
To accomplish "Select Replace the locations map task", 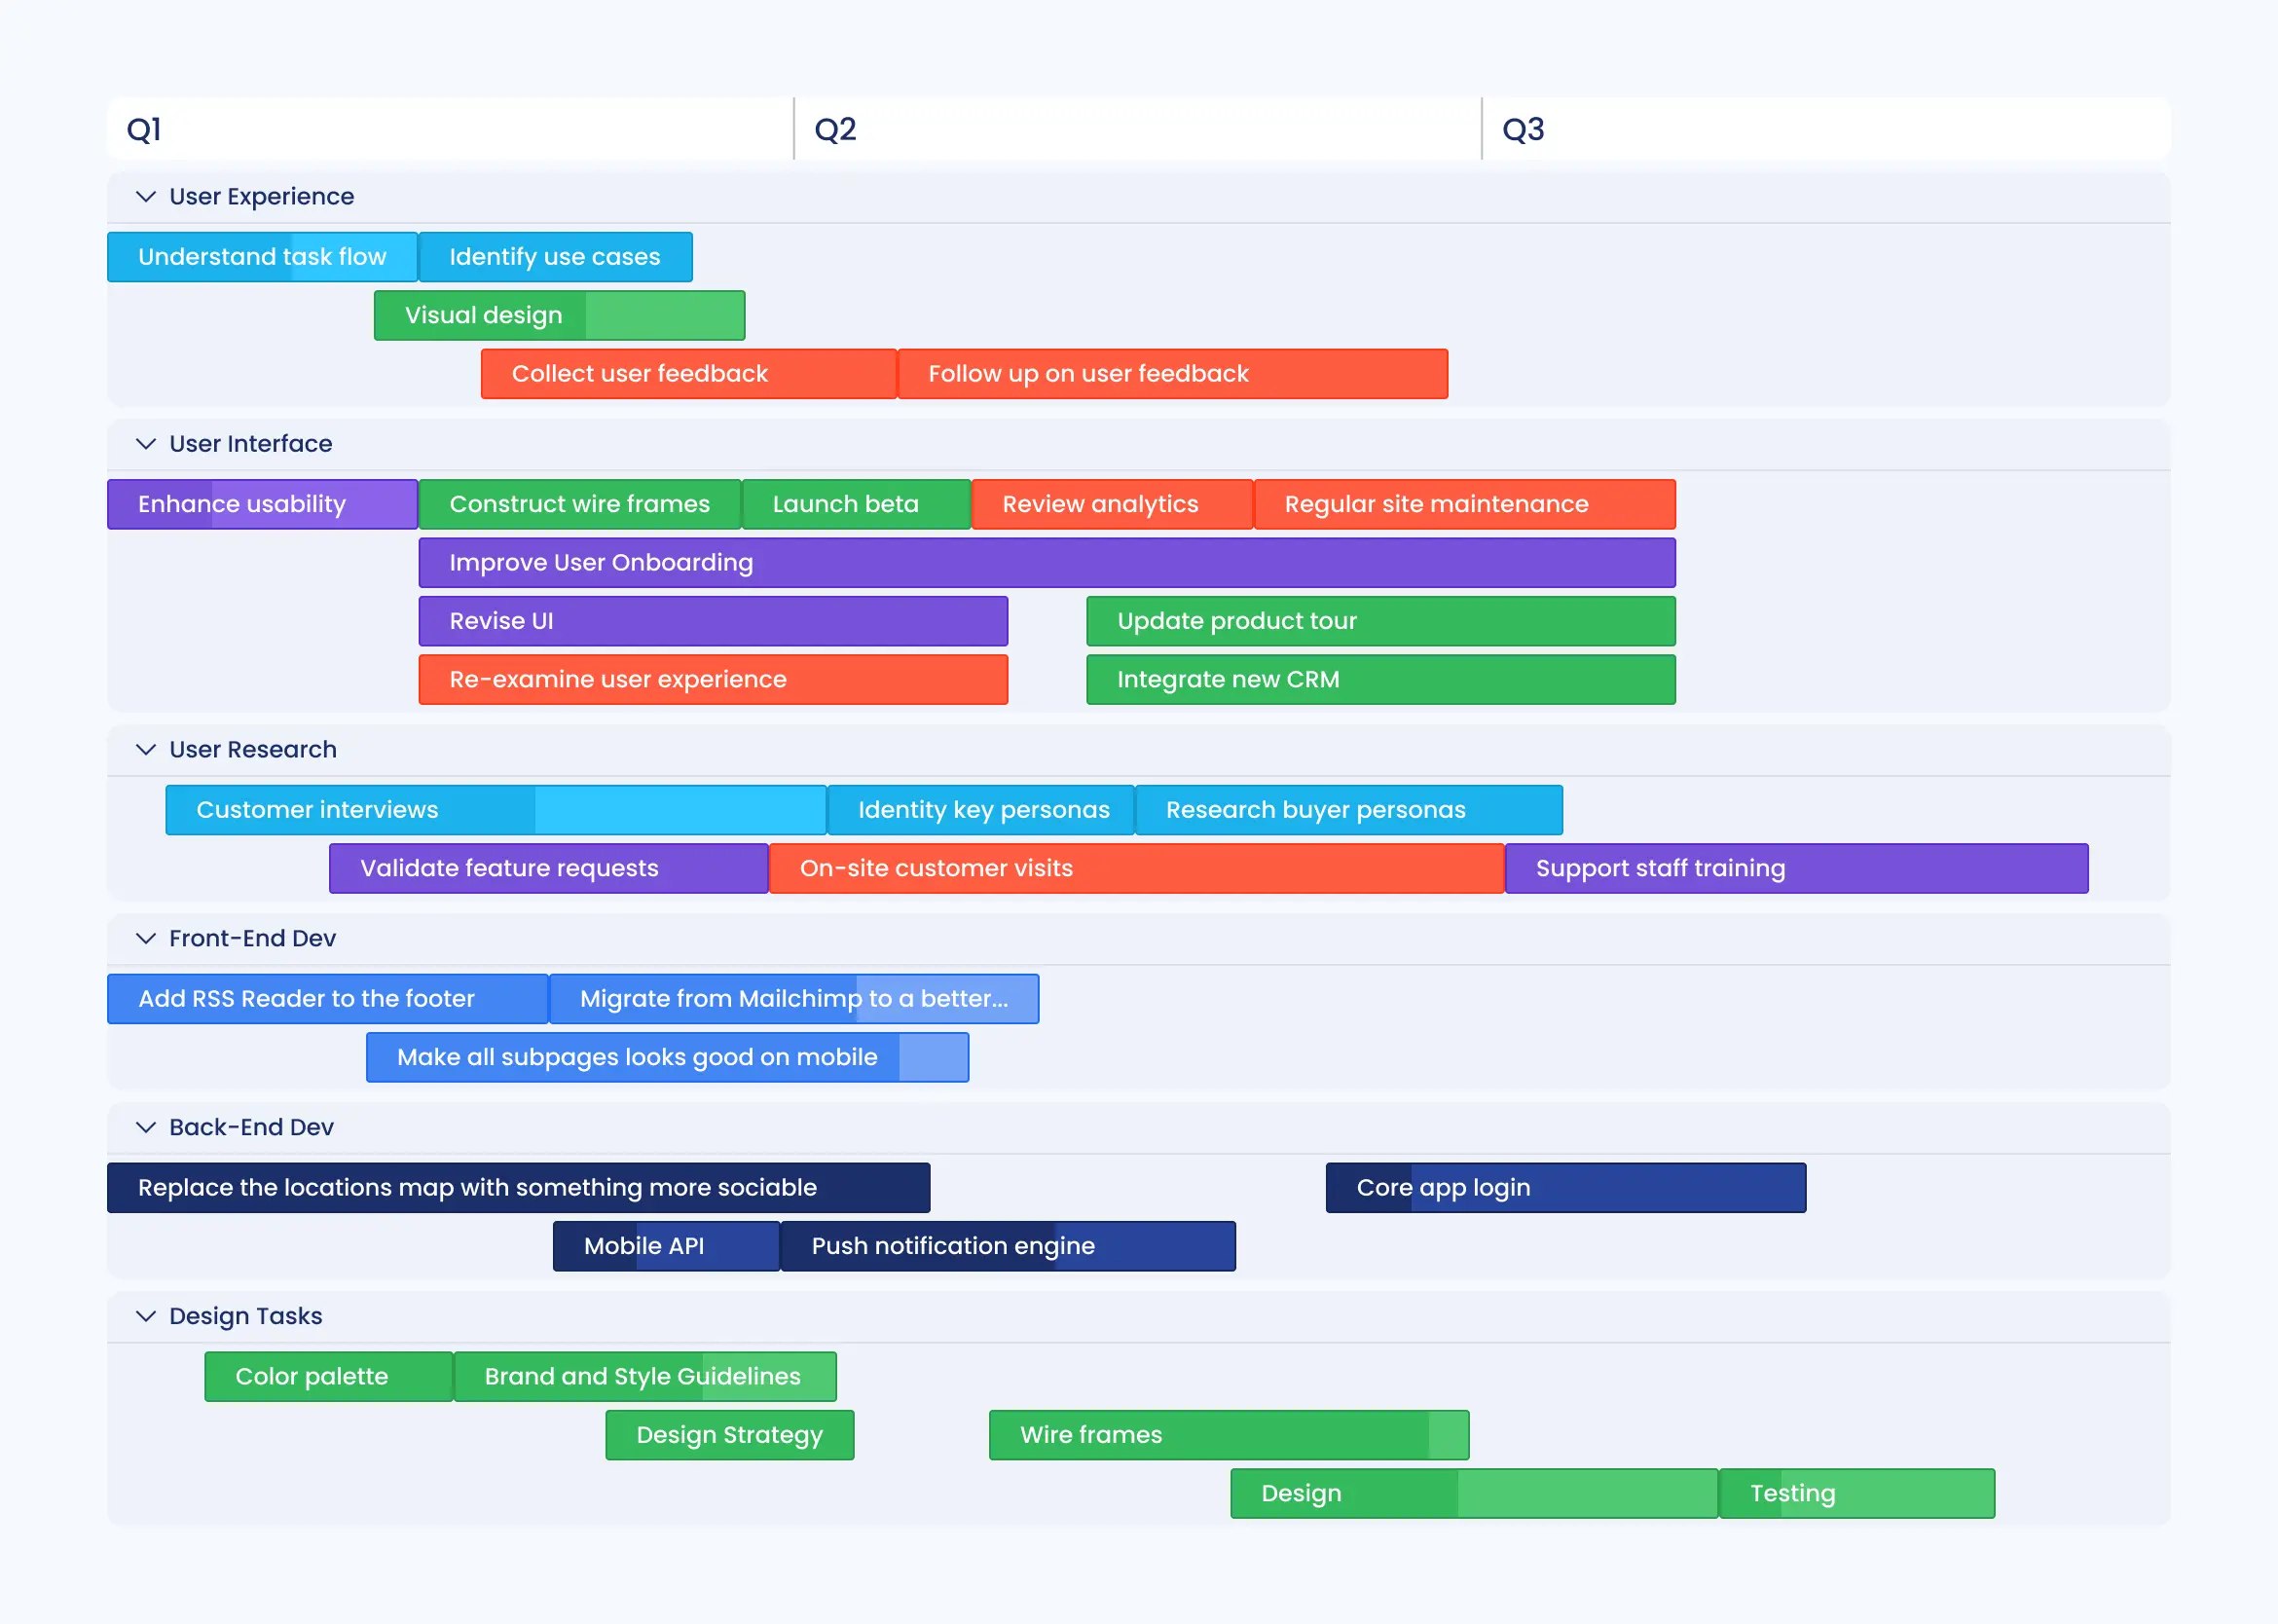I will 519,1188.
